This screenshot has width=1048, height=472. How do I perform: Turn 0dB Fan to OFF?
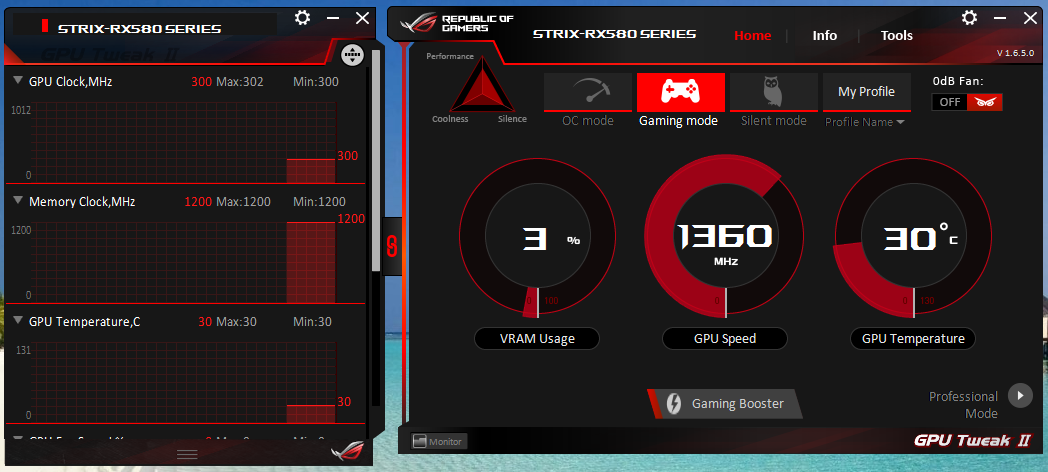click(949, 102)
